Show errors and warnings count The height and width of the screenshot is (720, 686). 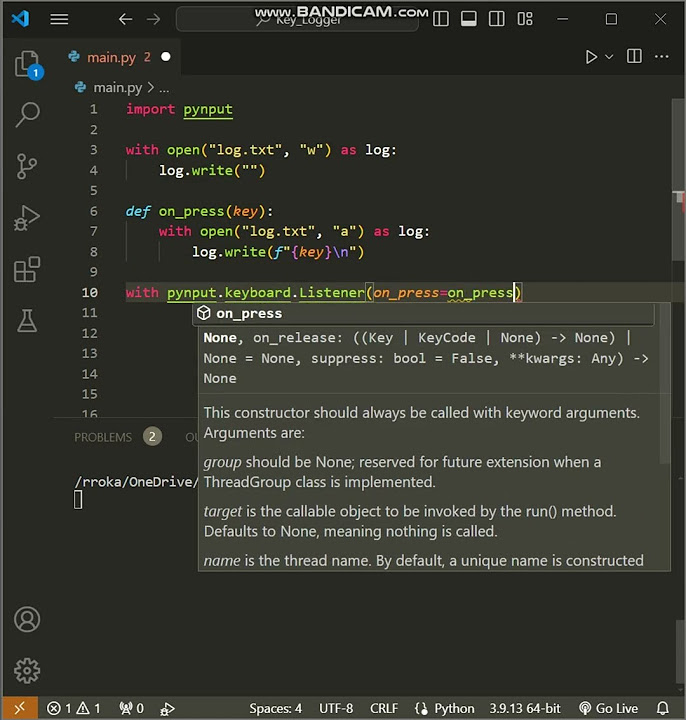tap(73, 709)
